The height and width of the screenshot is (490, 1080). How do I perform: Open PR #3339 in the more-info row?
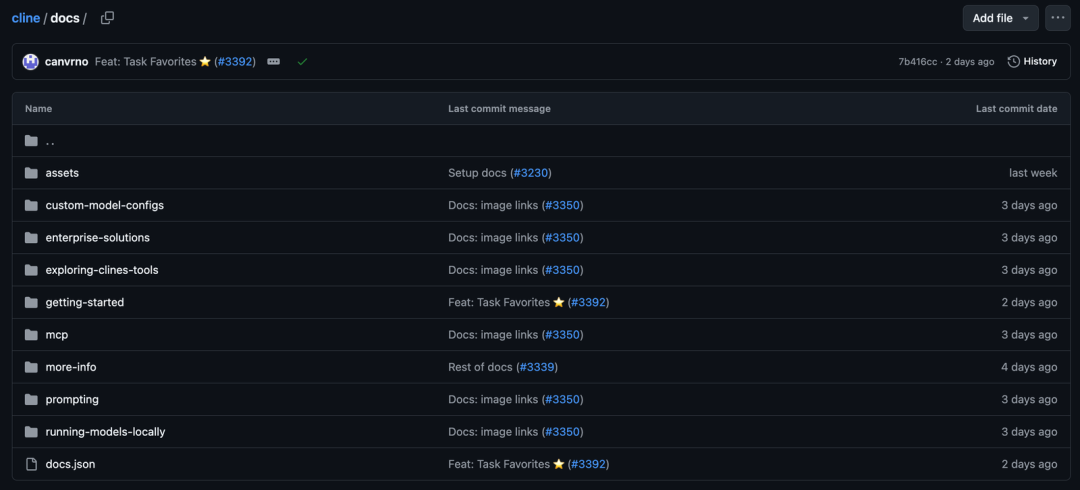click(x=537, y=367)
